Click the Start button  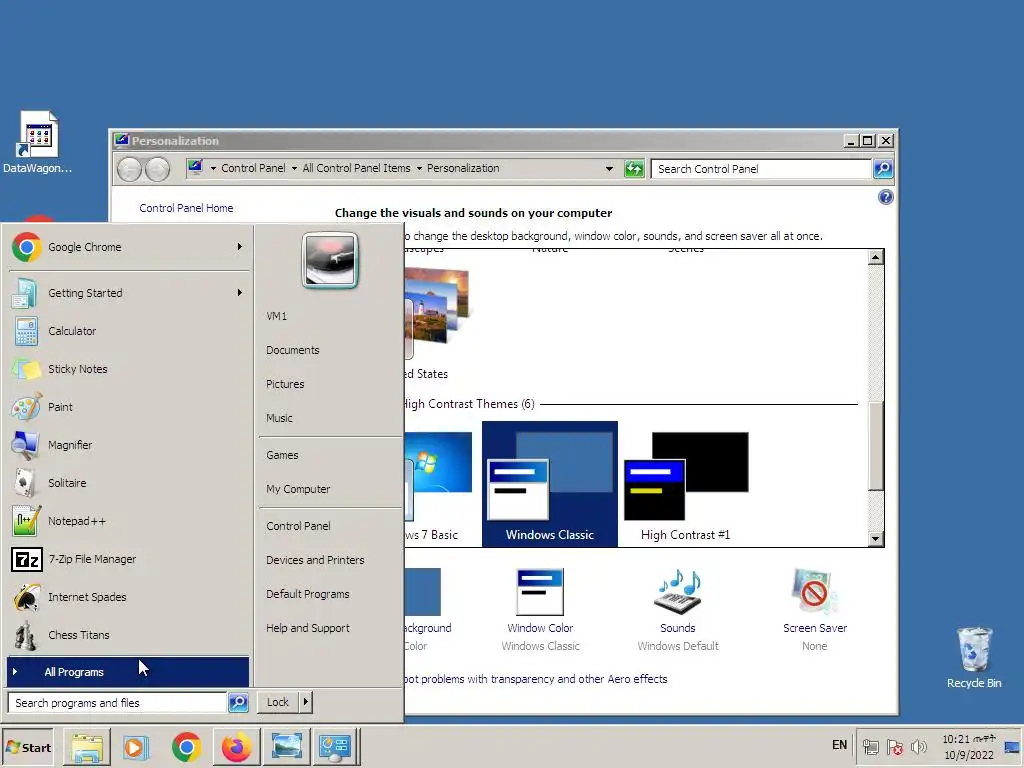[27, 747]
